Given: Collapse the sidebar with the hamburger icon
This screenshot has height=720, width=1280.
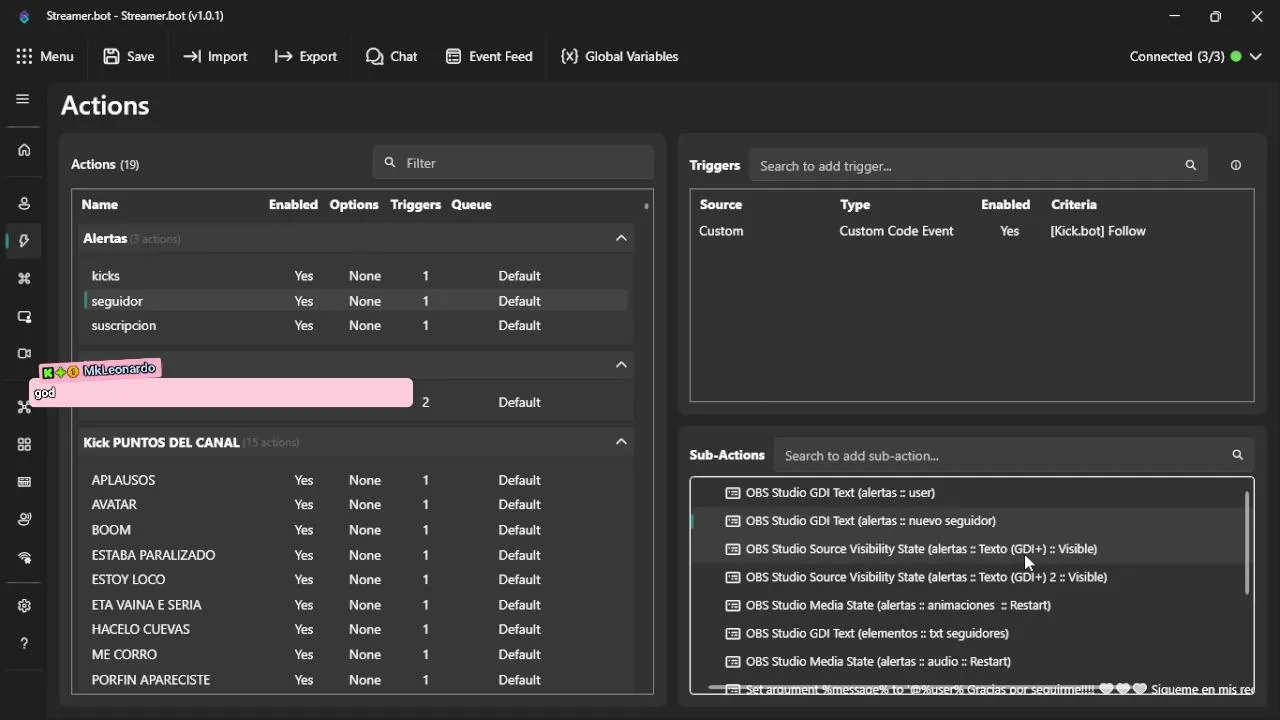Looking at the screenshot, I should 23,99.
